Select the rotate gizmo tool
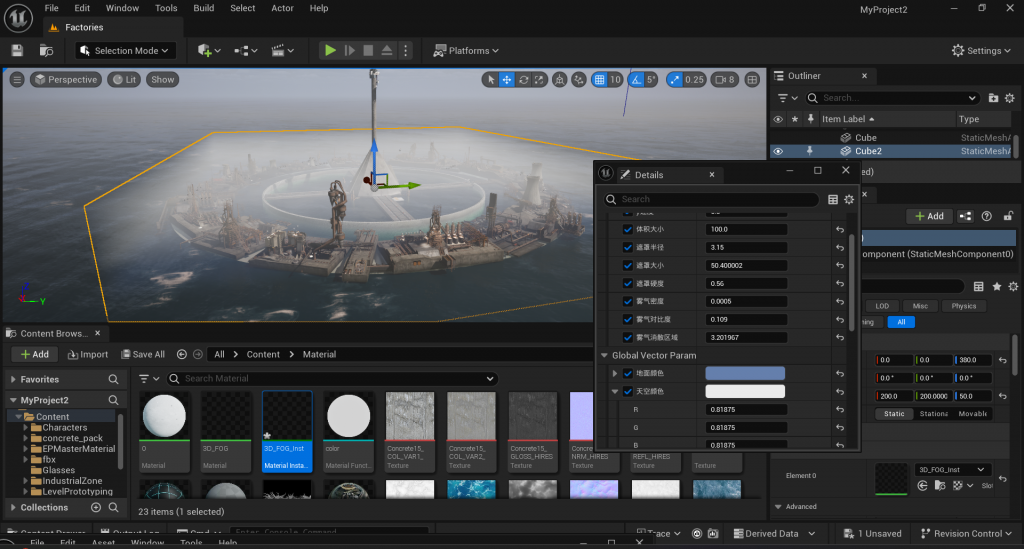Viewport: 1024px width, 549px height. pos(524,80)
